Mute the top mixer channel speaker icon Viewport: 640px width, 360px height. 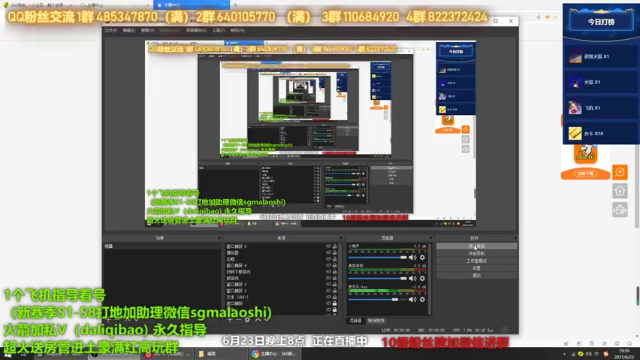413,258
